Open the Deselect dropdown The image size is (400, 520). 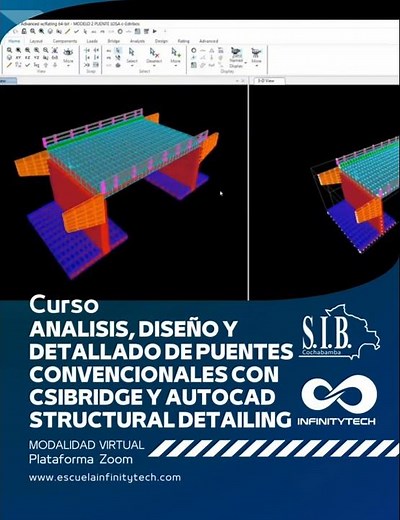(154, 57)
